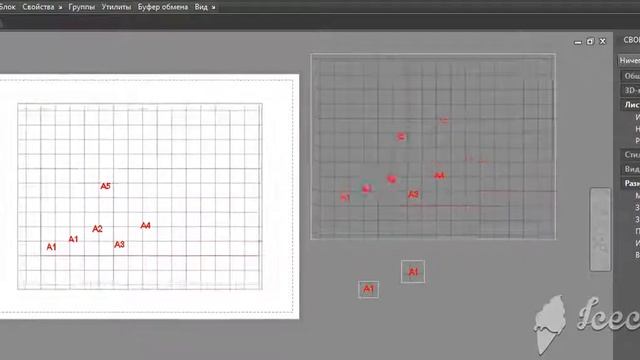Select the A3 label on white sheet
The width and height of the screenshot is (640, 360).
pyautogui.click(x=119, y=244)
